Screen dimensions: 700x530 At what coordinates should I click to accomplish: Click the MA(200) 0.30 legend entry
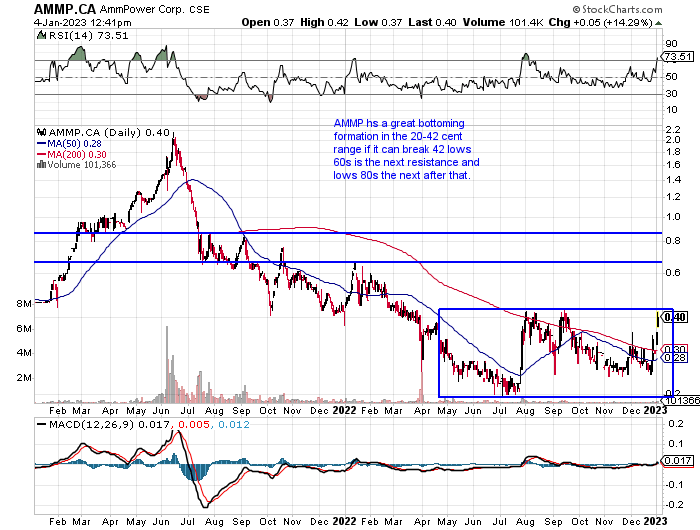coord(71,154)
